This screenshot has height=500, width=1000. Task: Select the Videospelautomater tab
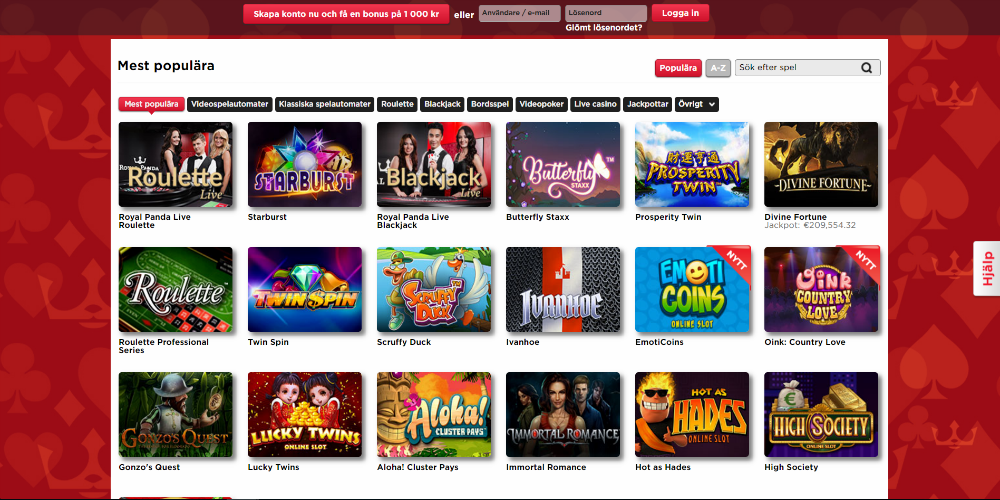click(230, 105)
